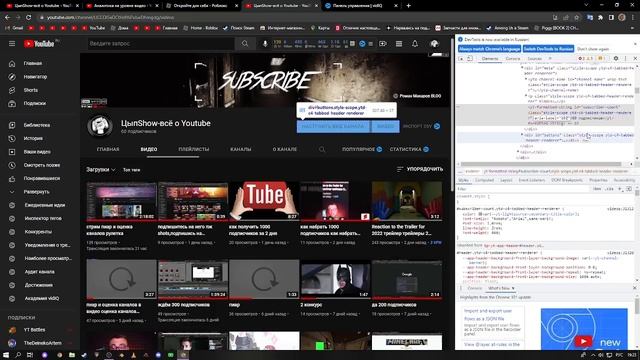Switch to the Каналы channel tab

(x=241, y=149)
